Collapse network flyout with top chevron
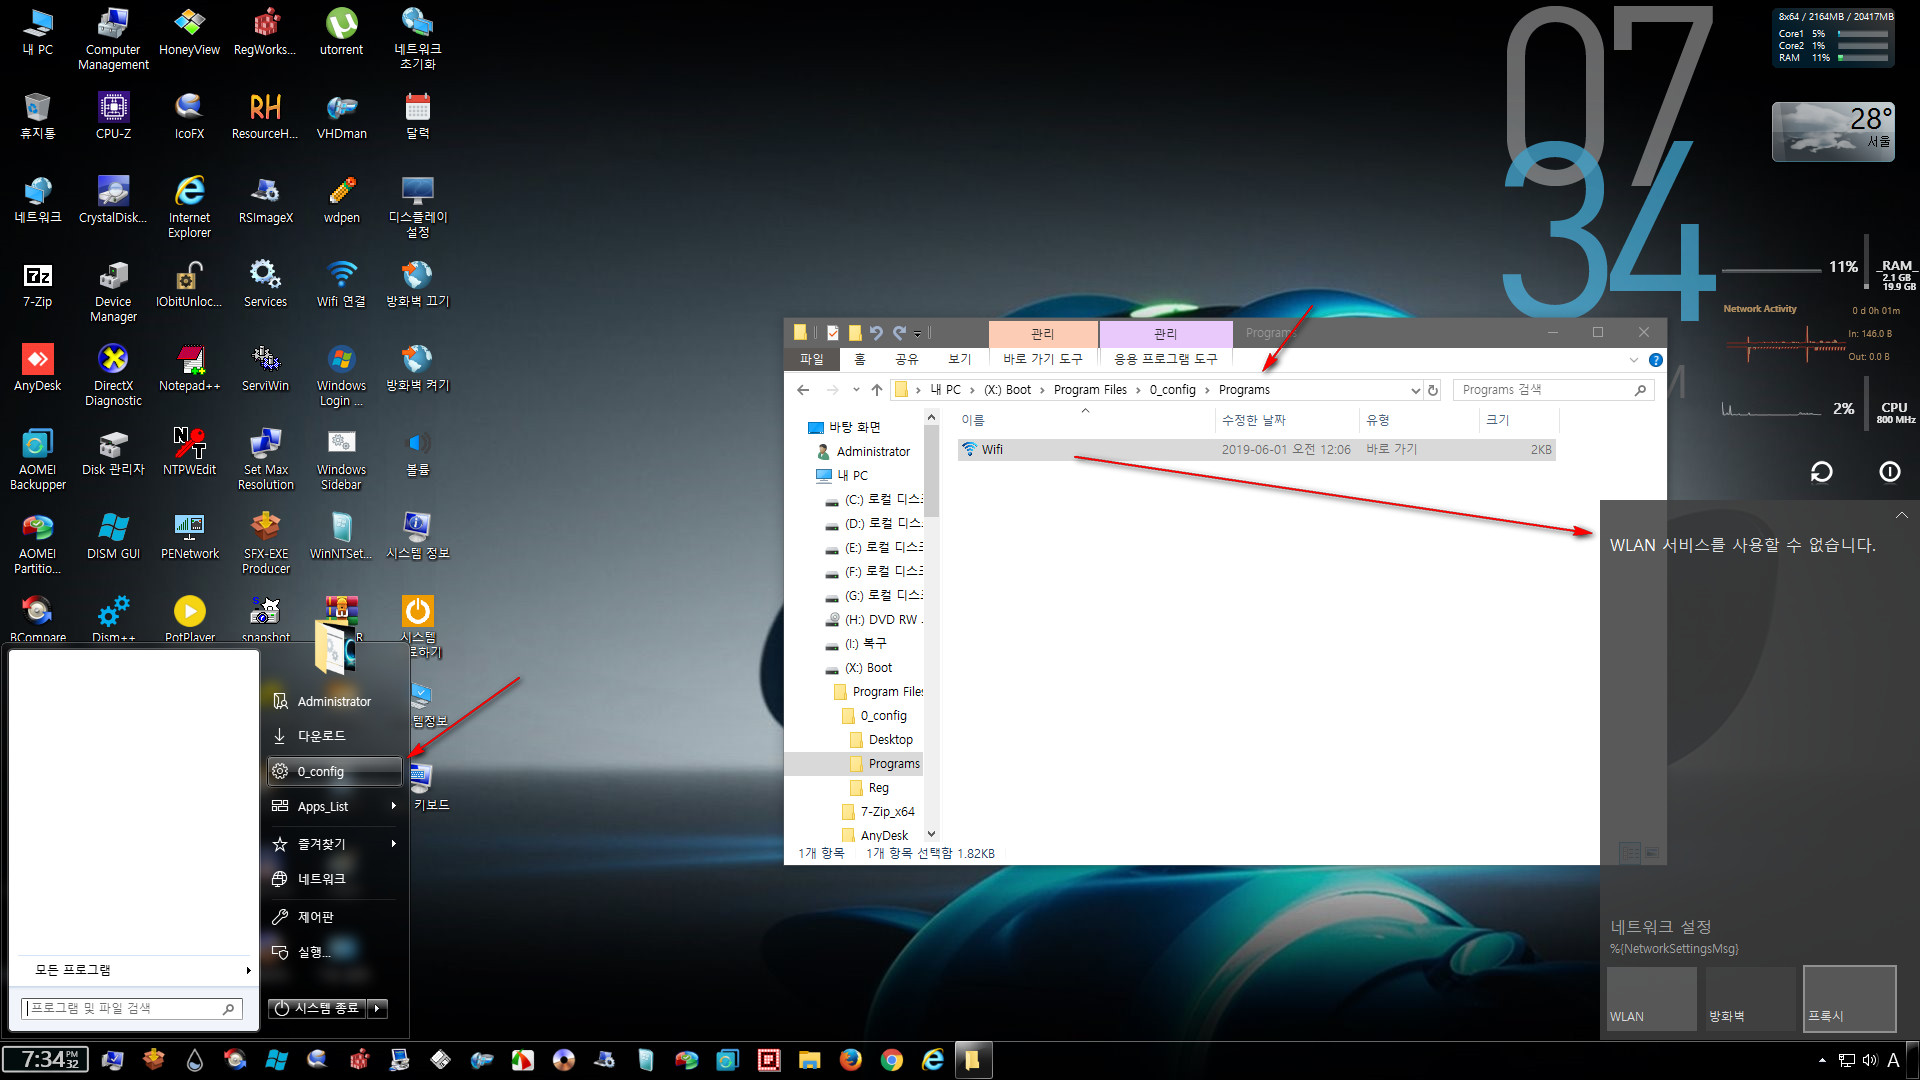The height and width of the screenshot is (1080, 1920). 1901,515
